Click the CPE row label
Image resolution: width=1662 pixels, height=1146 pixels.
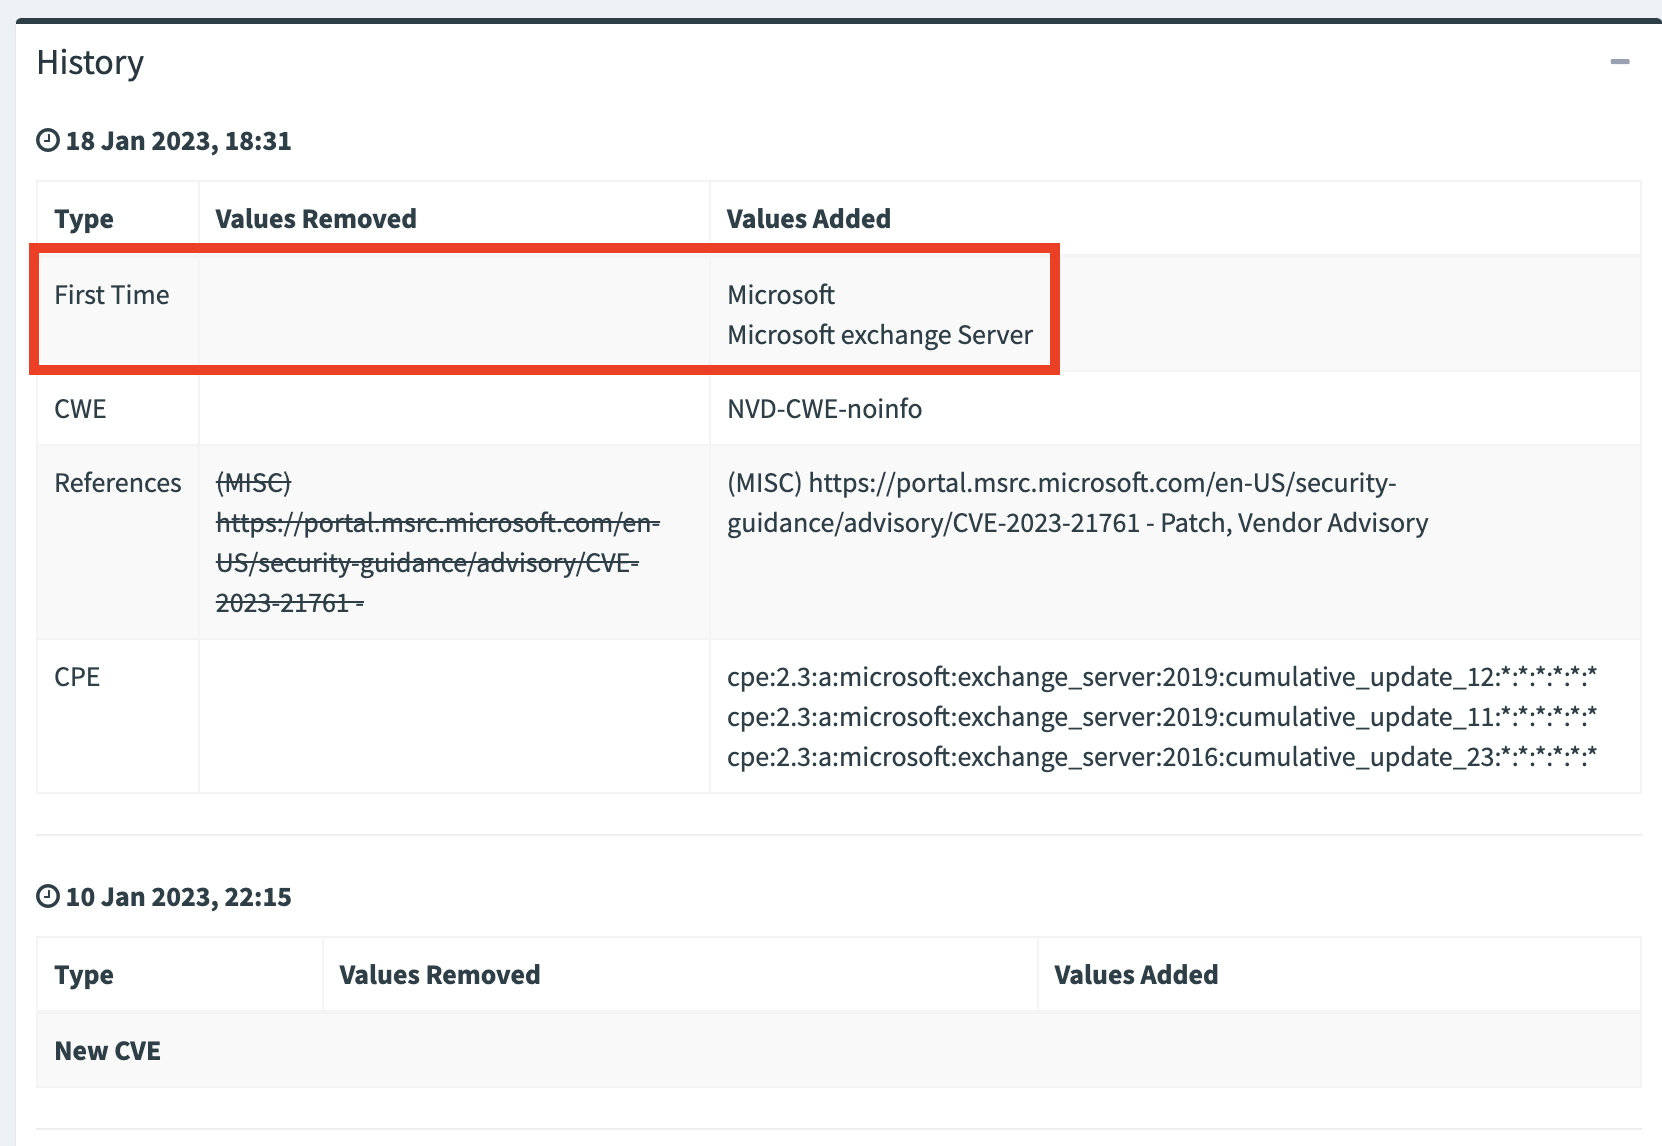78,677
